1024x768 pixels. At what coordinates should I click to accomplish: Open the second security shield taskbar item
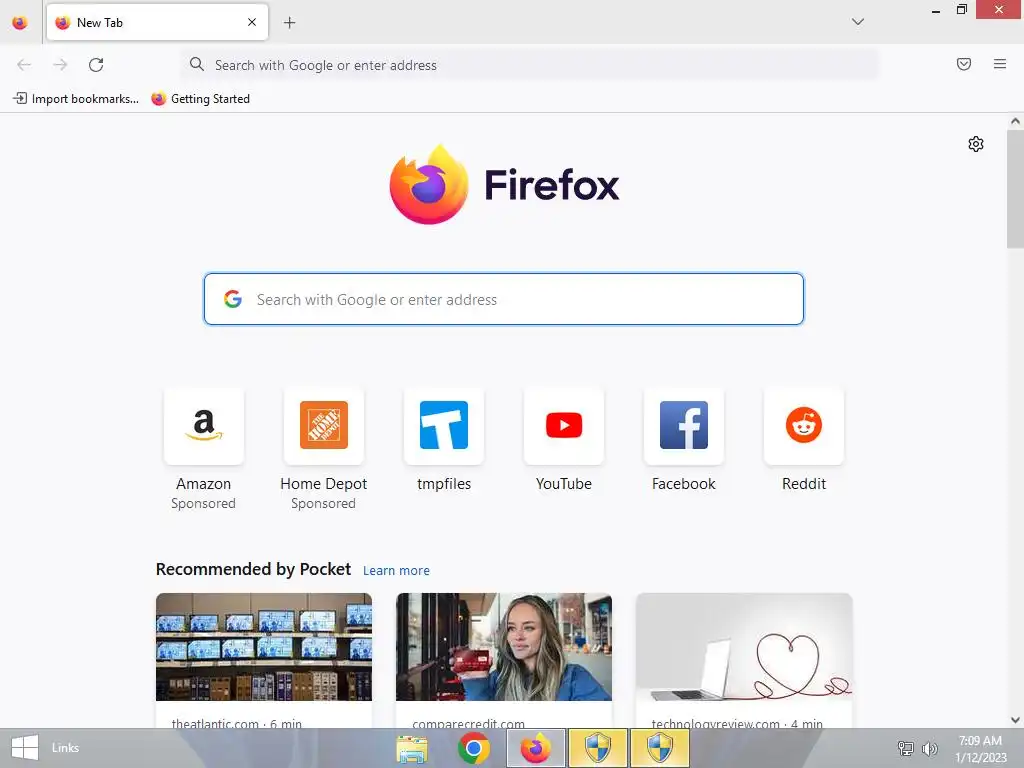point(660,748)
